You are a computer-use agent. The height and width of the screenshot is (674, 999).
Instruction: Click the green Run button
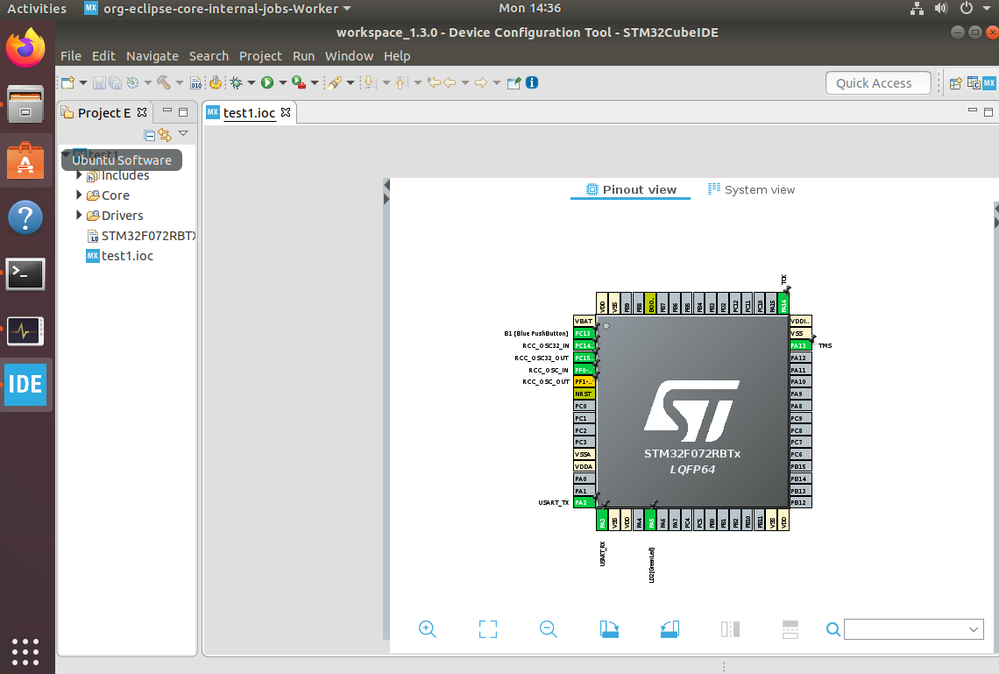tap(267, 83)
